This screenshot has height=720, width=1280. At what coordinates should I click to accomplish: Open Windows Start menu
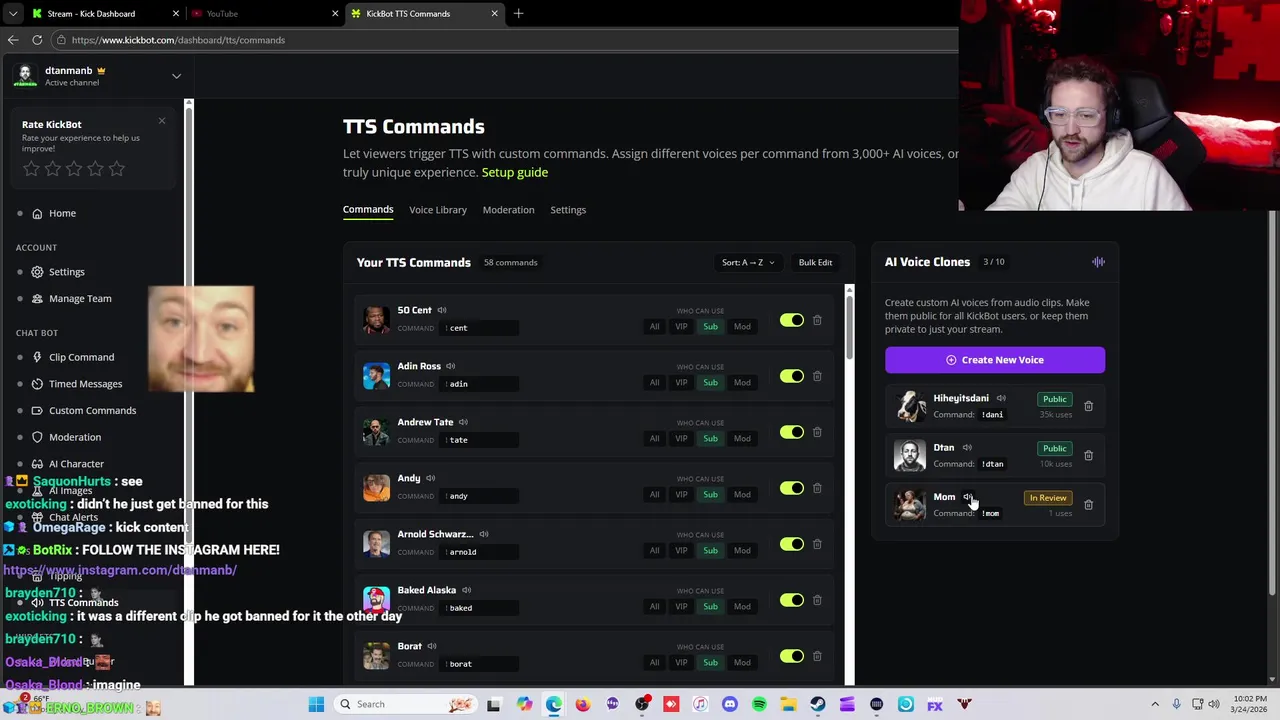(316, 704)
